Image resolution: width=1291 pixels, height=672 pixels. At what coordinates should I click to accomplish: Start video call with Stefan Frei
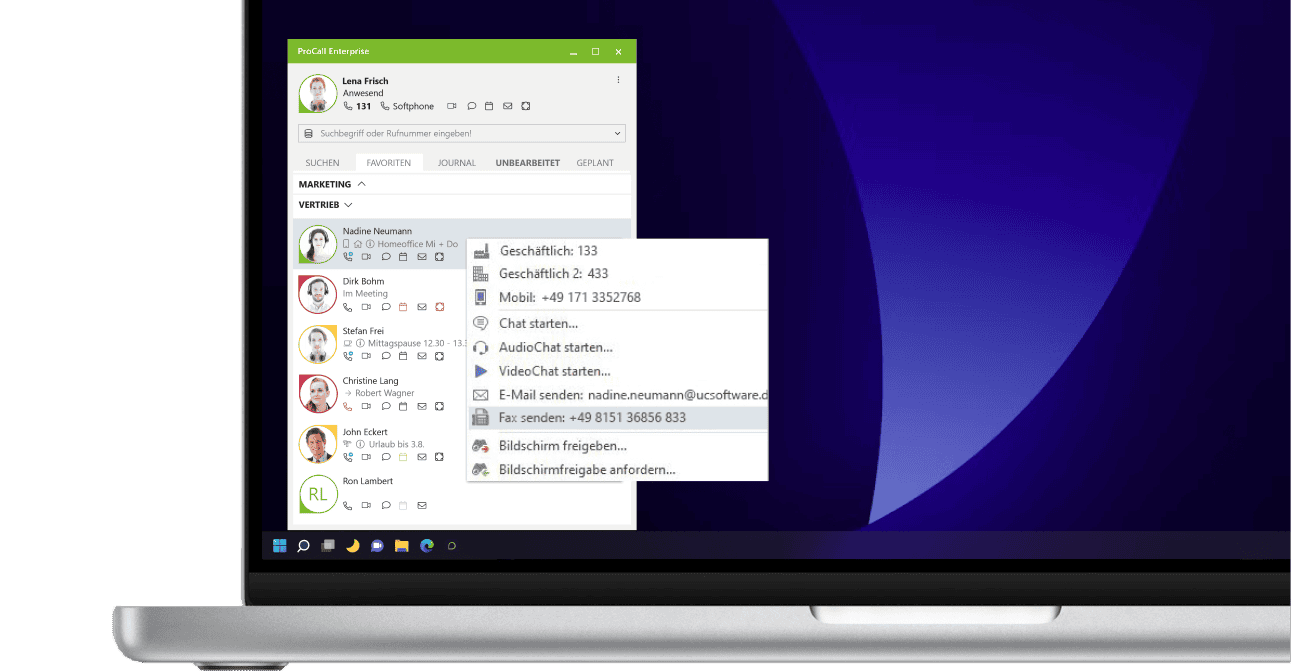point(367,356)
